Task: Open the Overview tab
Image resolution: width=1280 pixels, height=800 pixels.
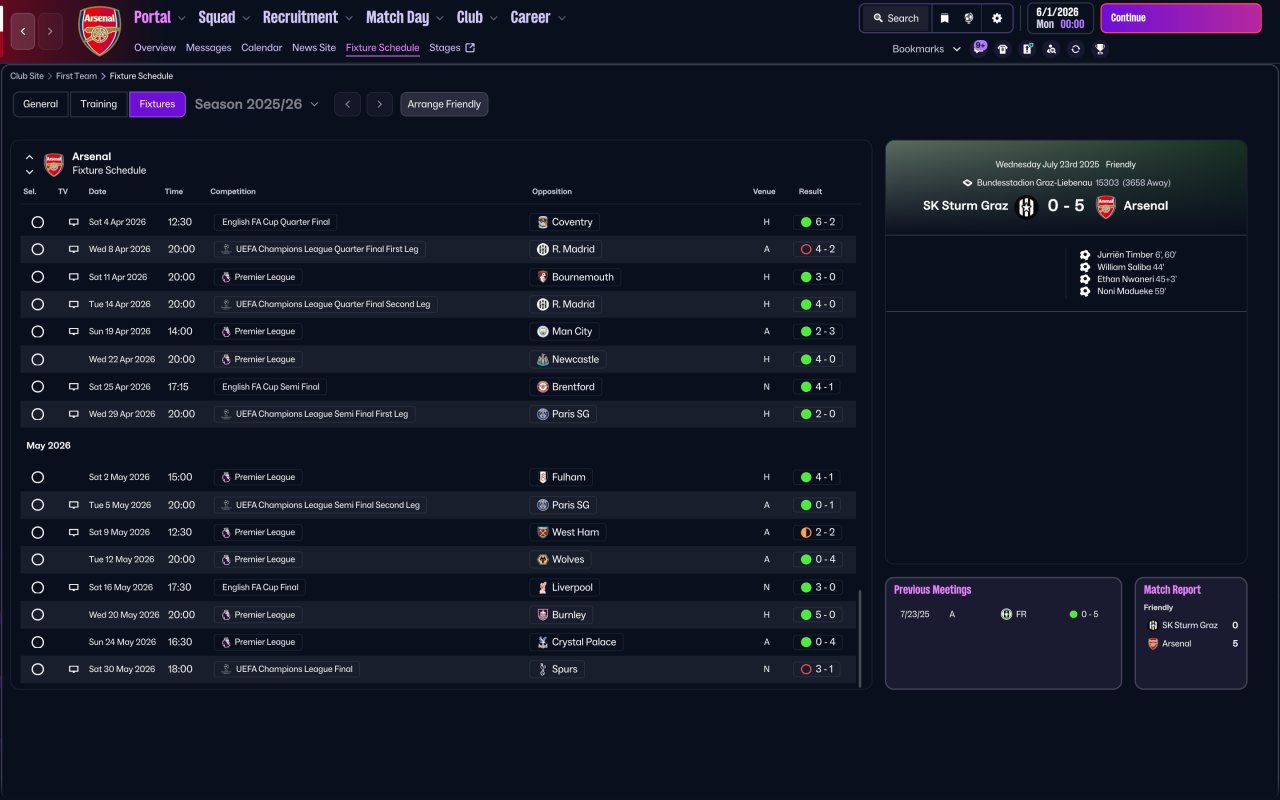Action: coord(155,47)
